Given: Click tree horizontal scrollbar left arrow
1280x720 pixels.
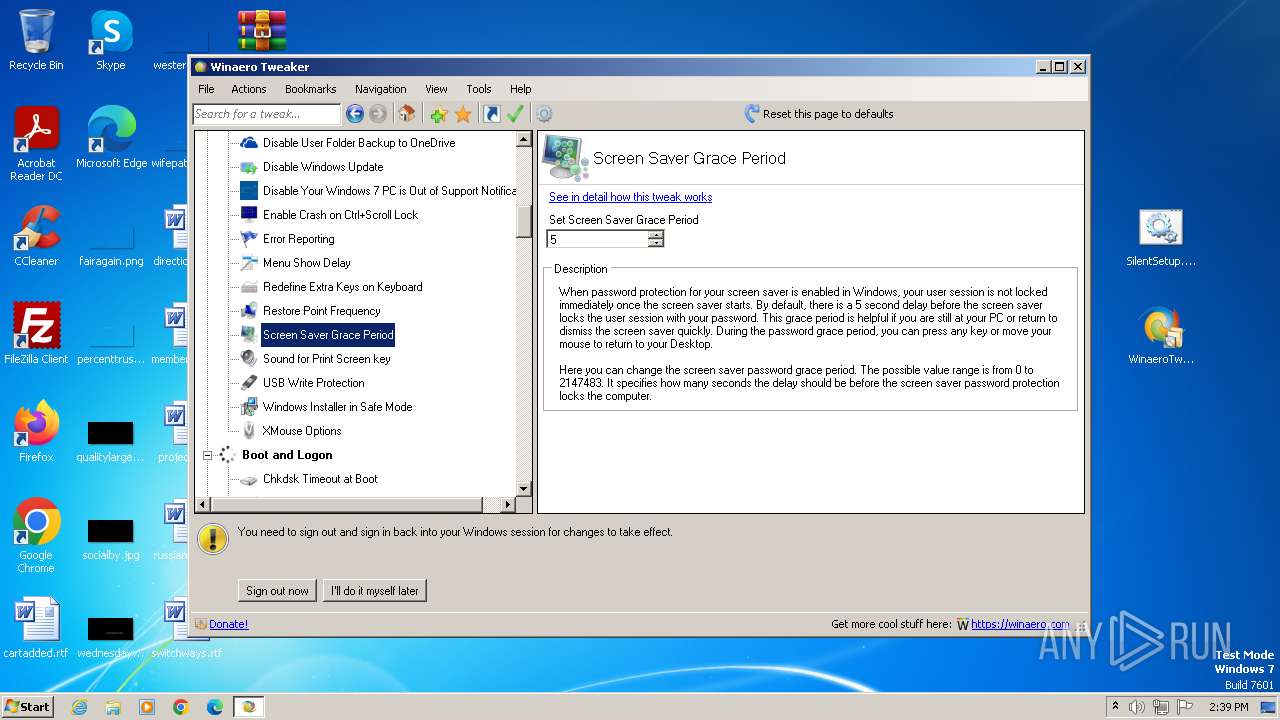Looking at the screenshot, I should tap(202, 504).
